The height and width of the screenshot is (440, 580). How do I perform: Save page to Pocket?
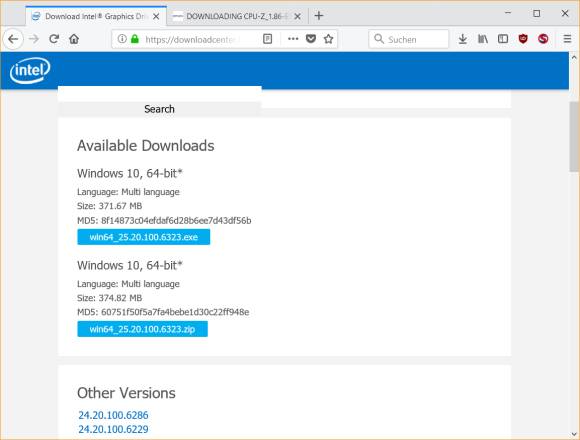311,39
